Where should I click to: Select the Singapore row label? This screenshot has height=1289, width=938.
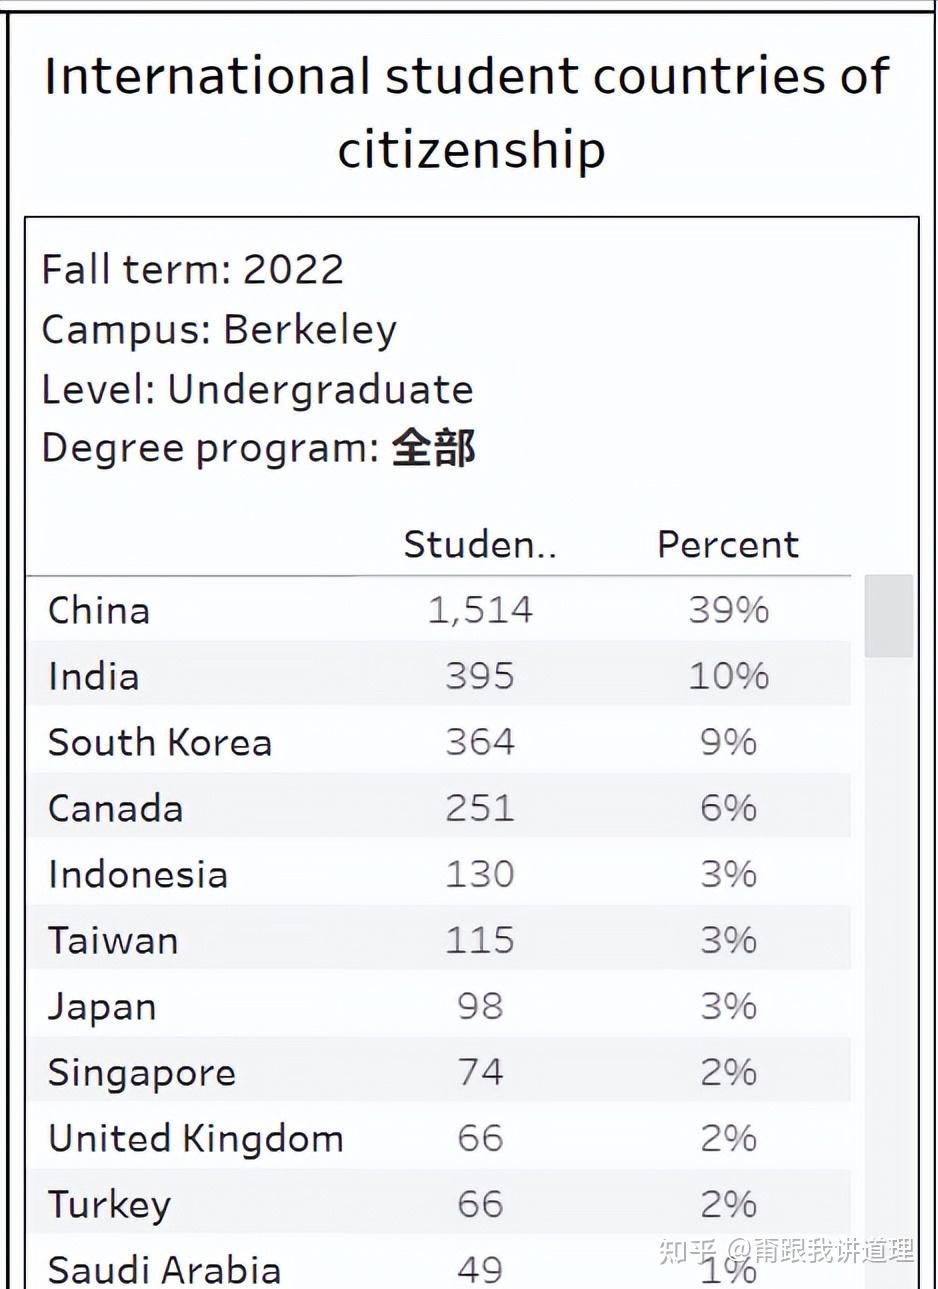142,1072
